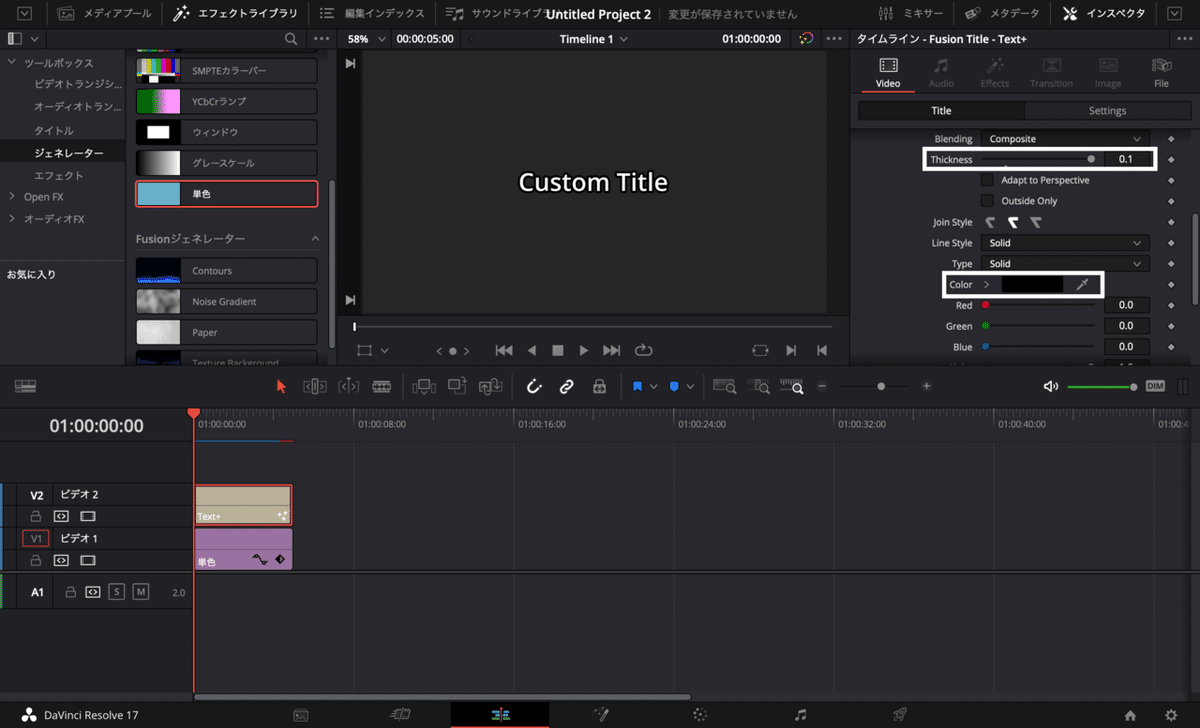Screen dimensions: 1200x728
Task: Switch to the Settings tab in inspector
Action: tap(1107, 111)
